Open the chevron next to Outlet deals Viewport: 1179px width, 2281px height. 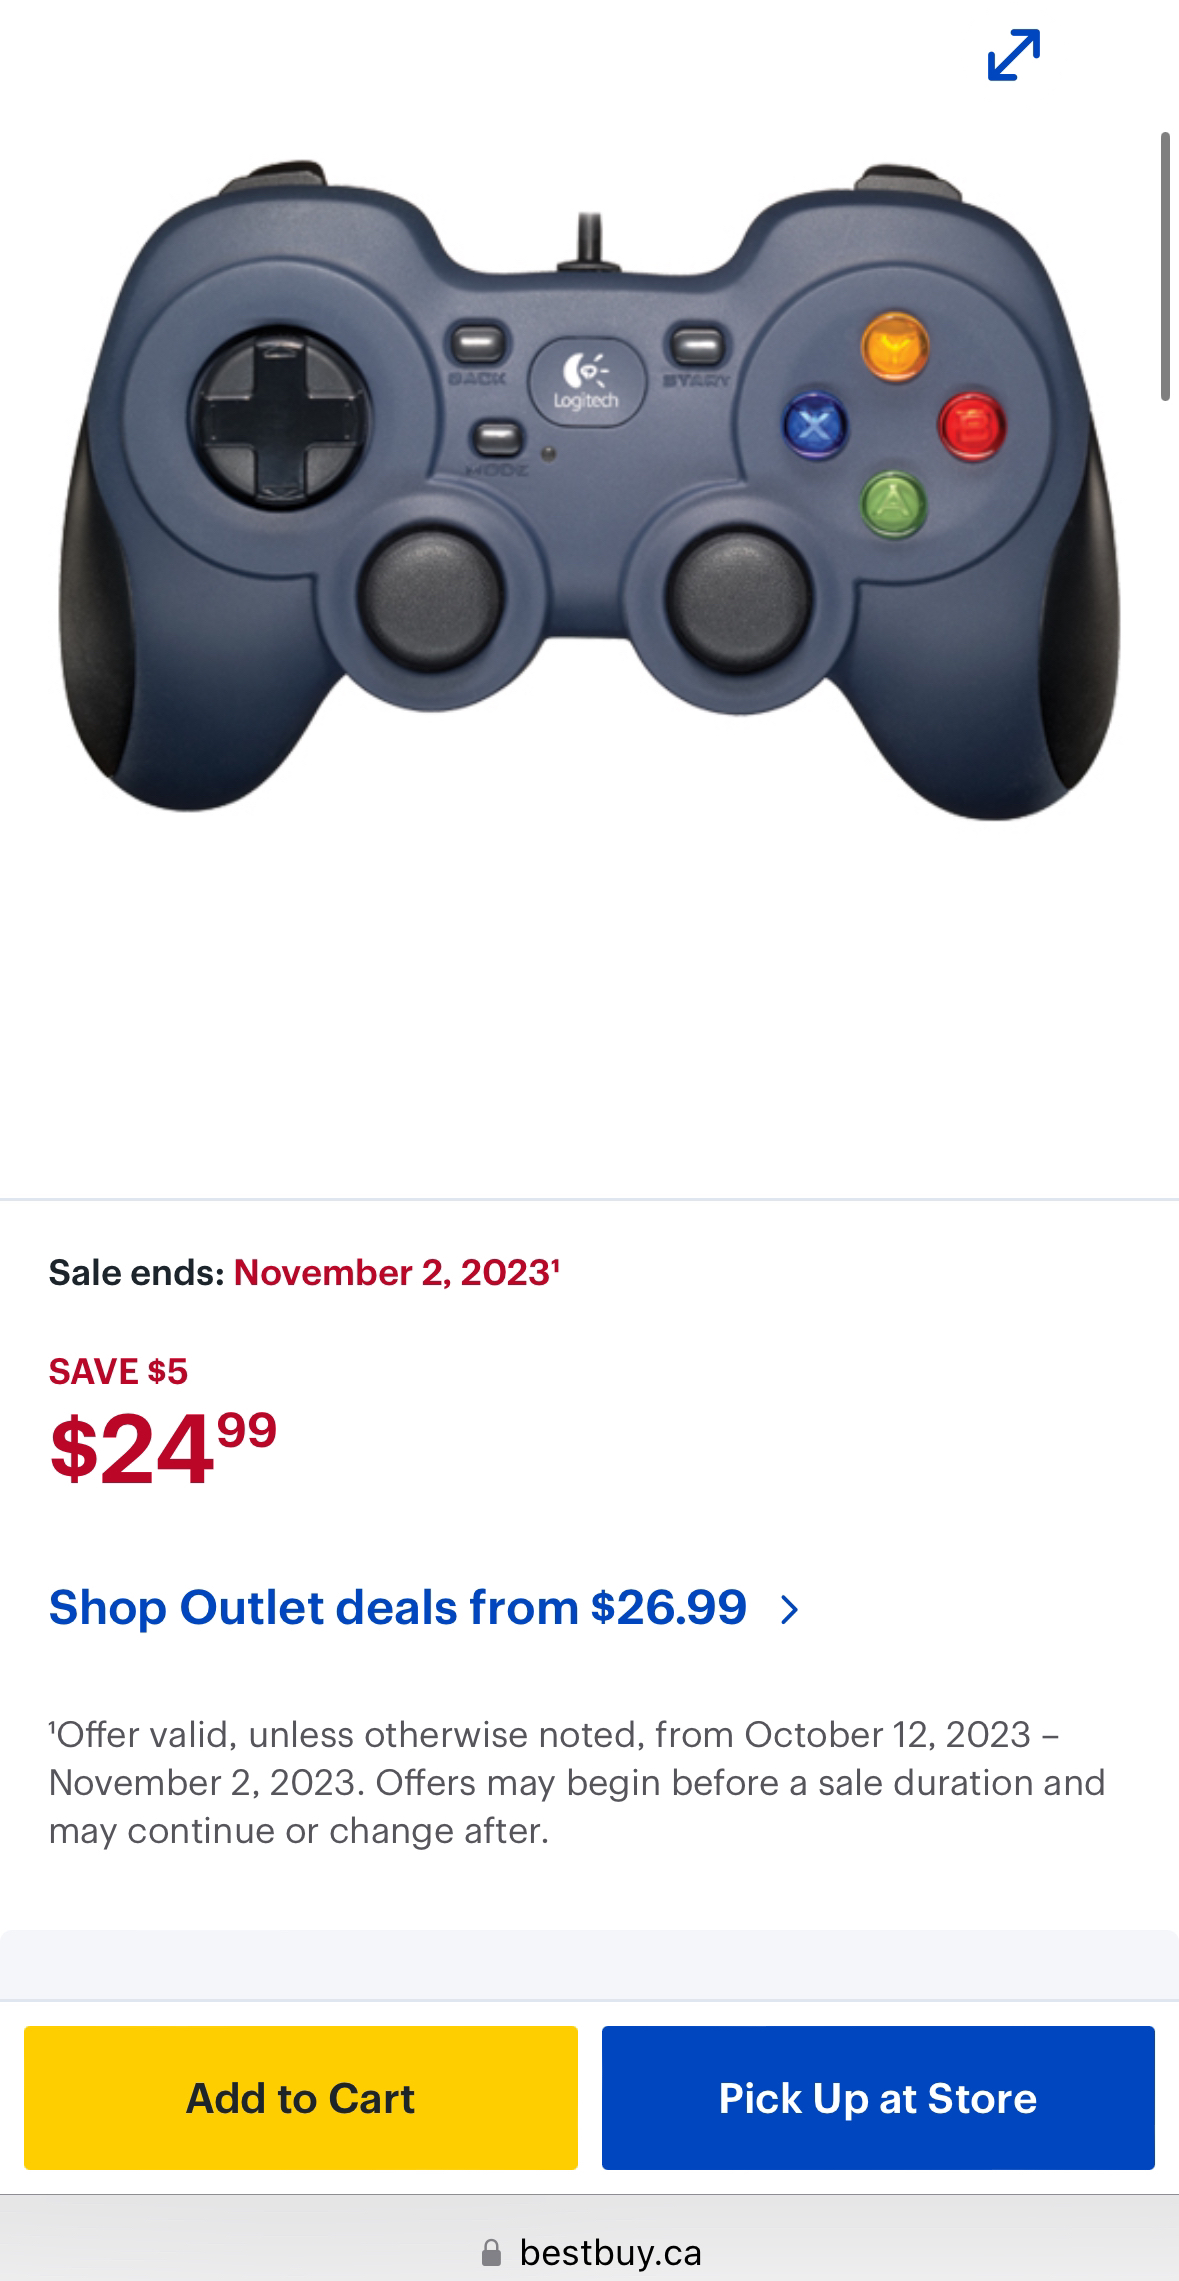790,1609
